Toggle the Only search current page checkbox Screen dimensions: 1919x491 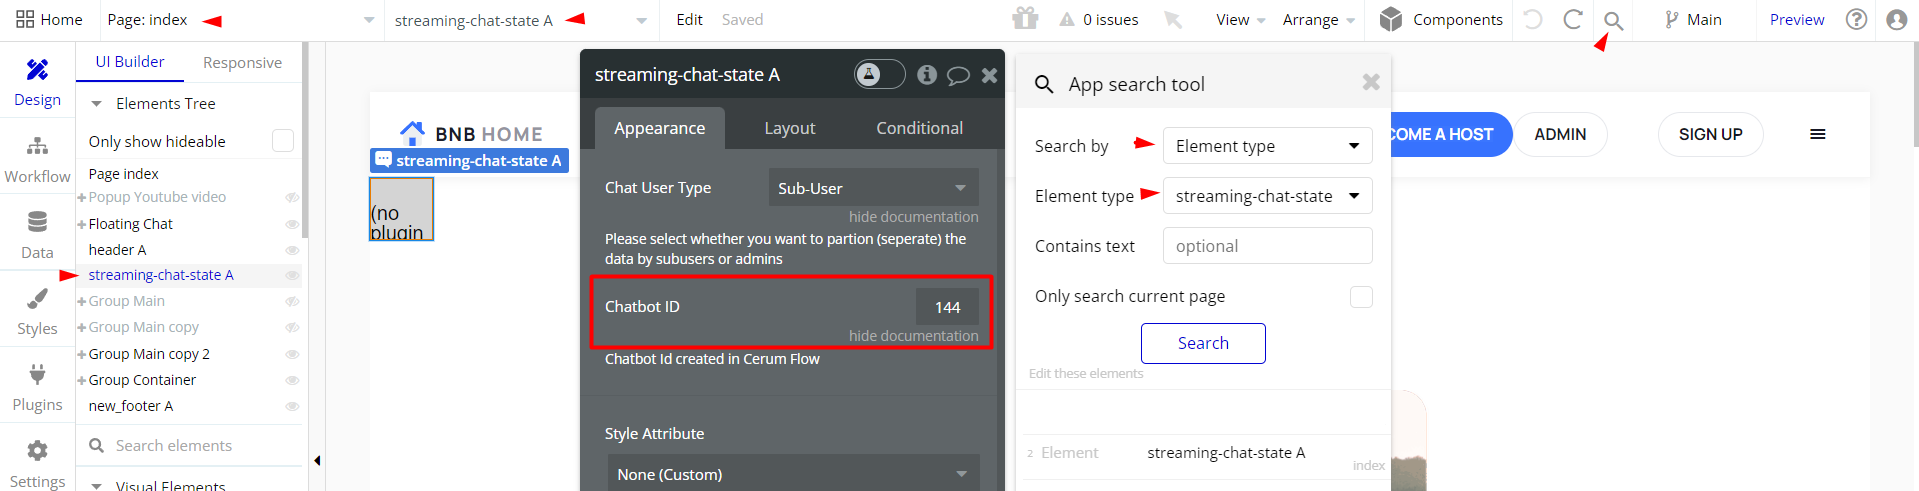click(1361, 297)
